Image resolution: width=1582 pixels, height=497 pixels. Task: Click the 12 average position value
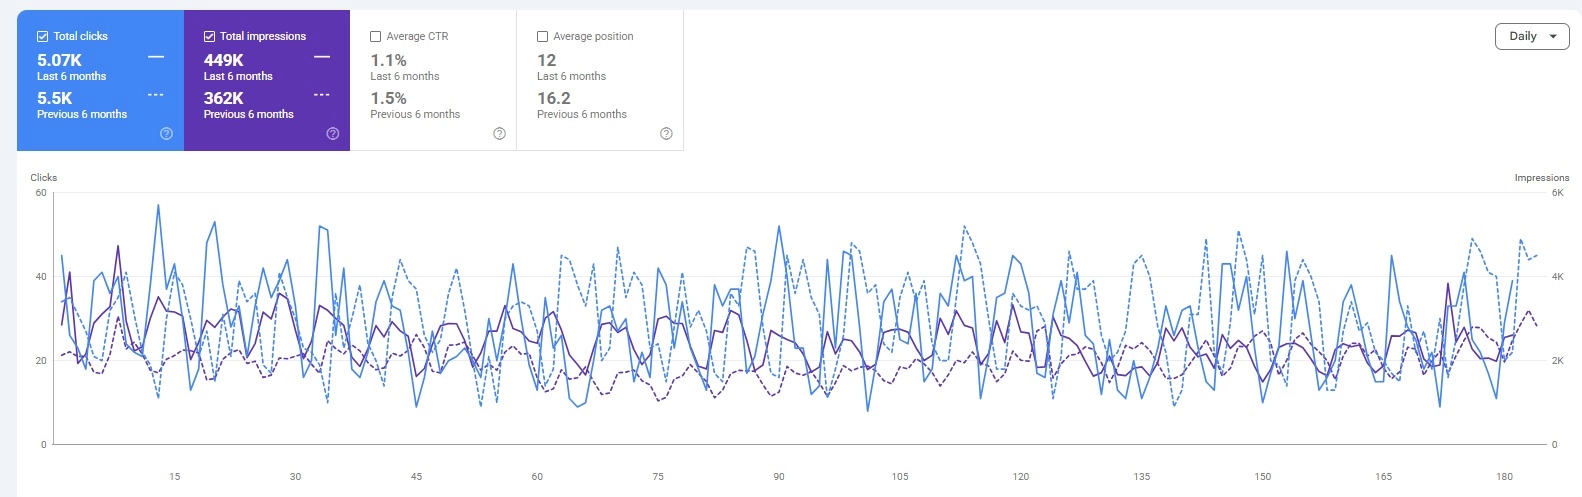(x=547, y=60)
